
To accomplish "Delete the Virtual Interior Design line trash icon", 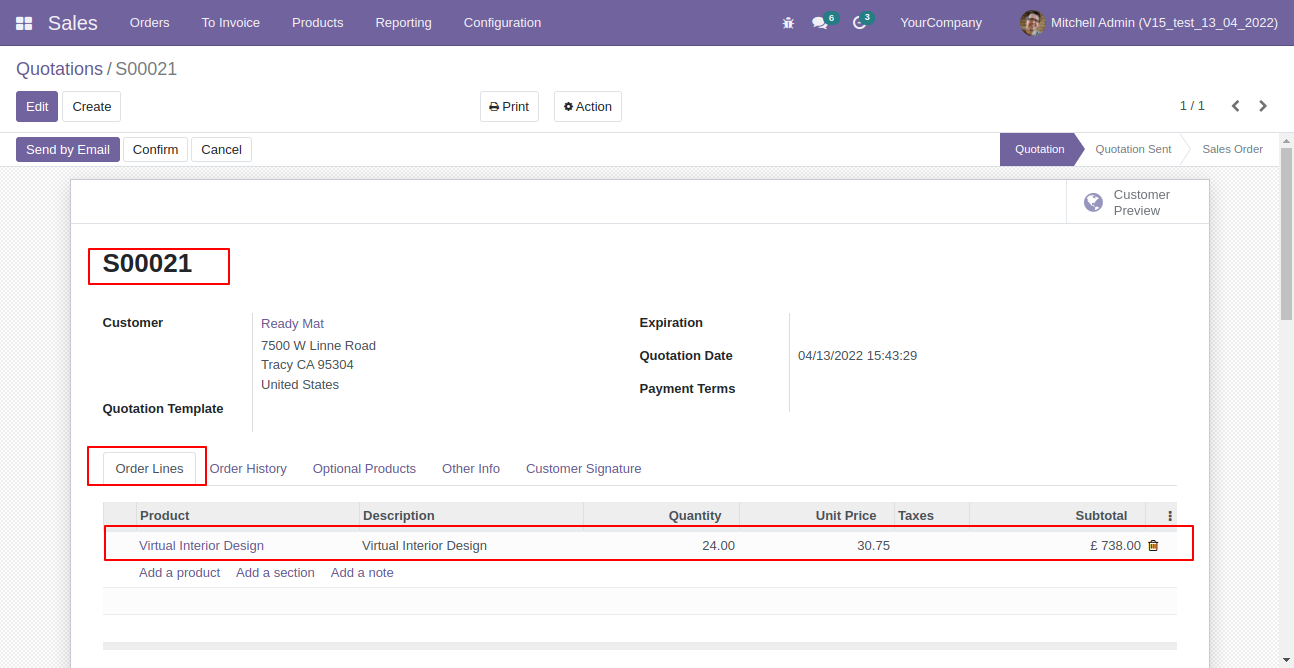I will 1153,545.
